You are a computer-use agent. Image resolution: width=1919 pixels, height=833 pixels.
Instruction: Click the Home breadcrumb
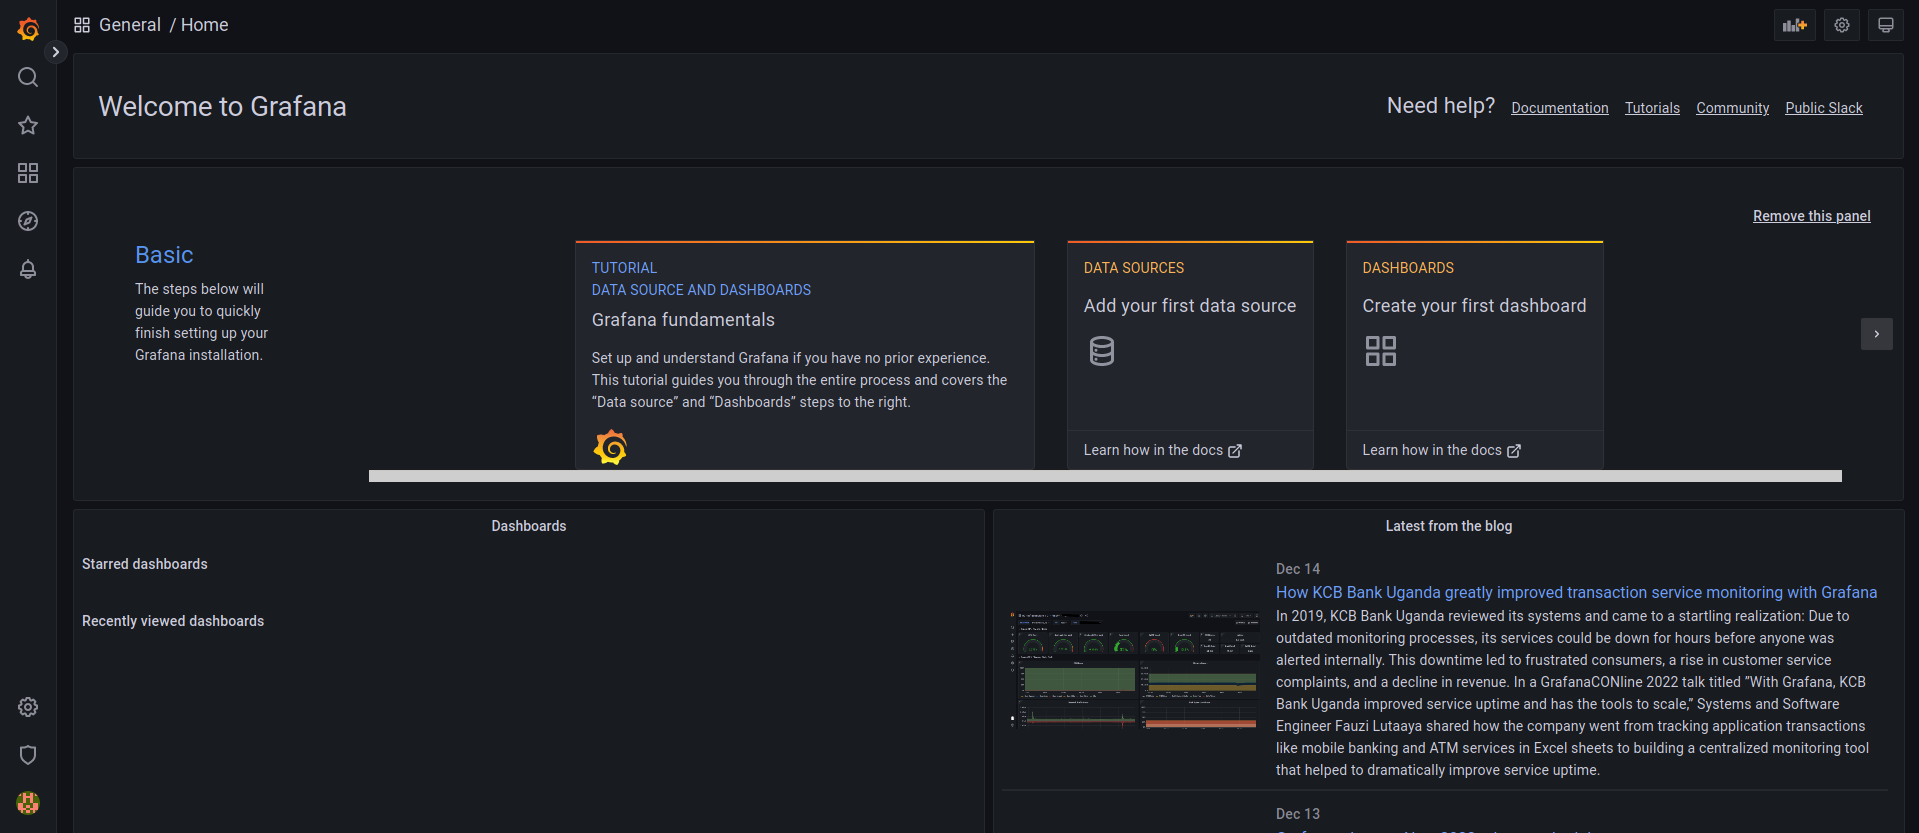[x=204, y=25]
